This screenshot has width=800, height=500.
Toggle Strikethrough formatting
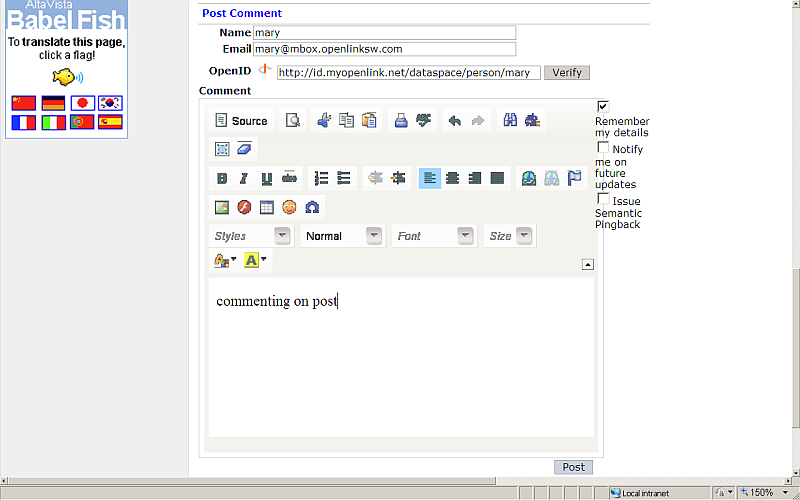click(x=289, y=178)
